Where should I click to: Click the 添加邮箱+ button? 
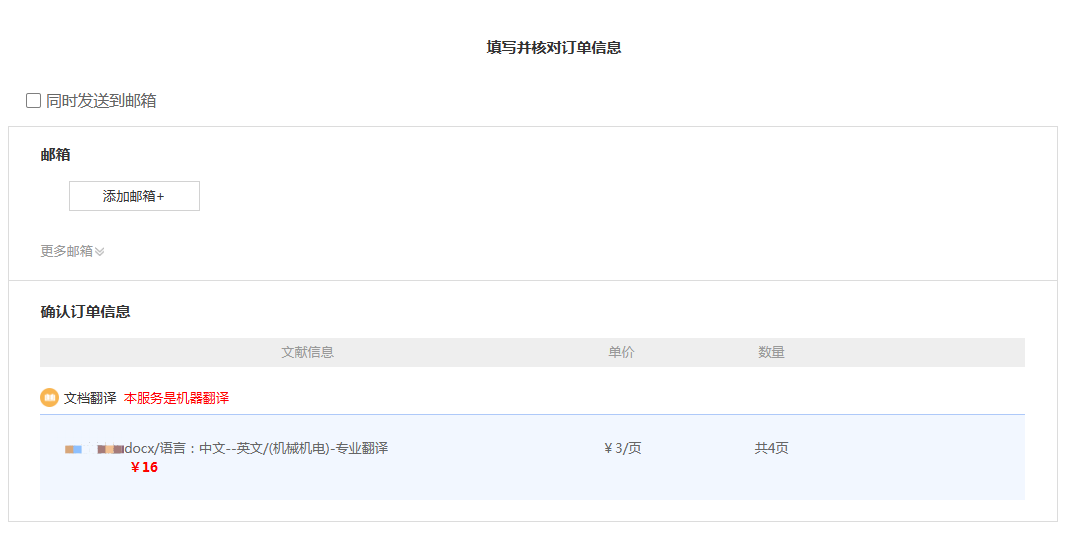pyautogui.click(x=134, y=196)
